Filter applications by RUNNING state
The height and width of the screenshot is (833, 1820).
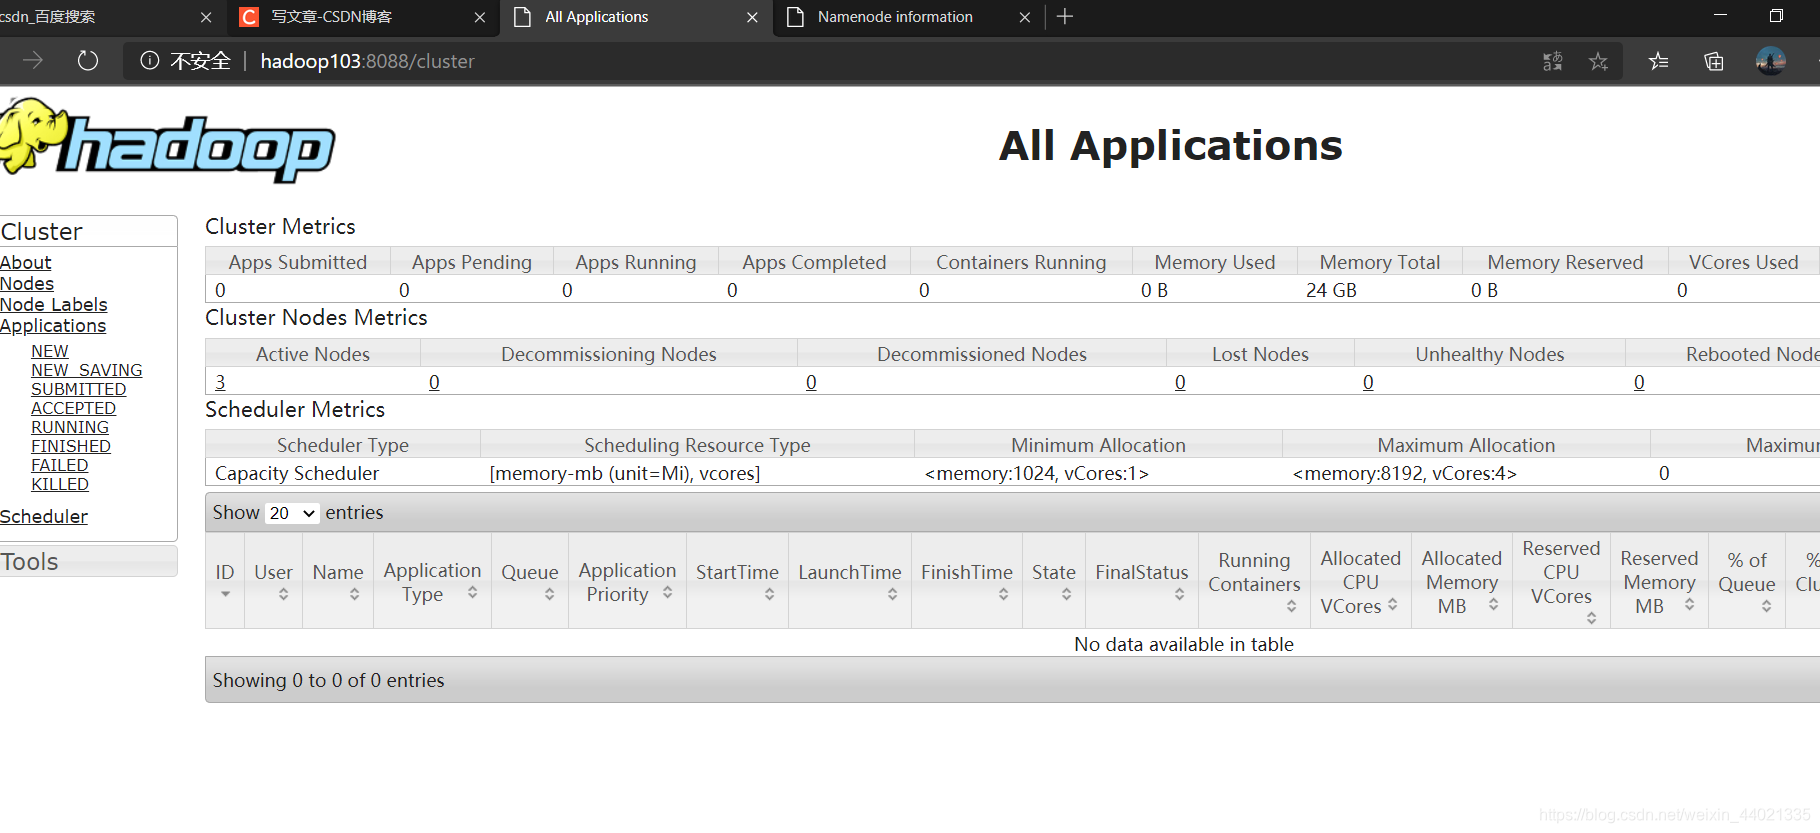pyautogui.click(x=70, y=427)
